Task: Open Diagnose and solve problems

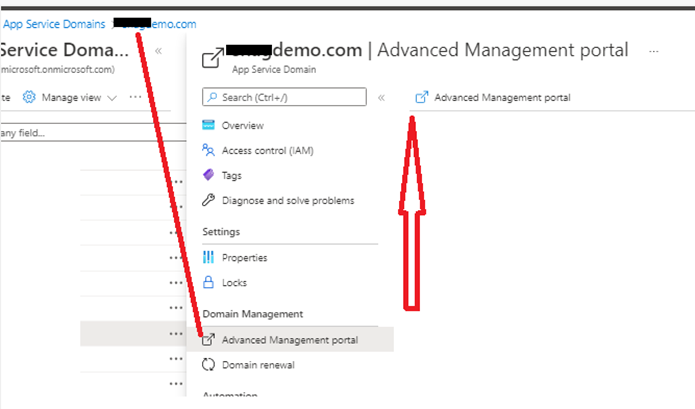Action: tap(290, 200)
